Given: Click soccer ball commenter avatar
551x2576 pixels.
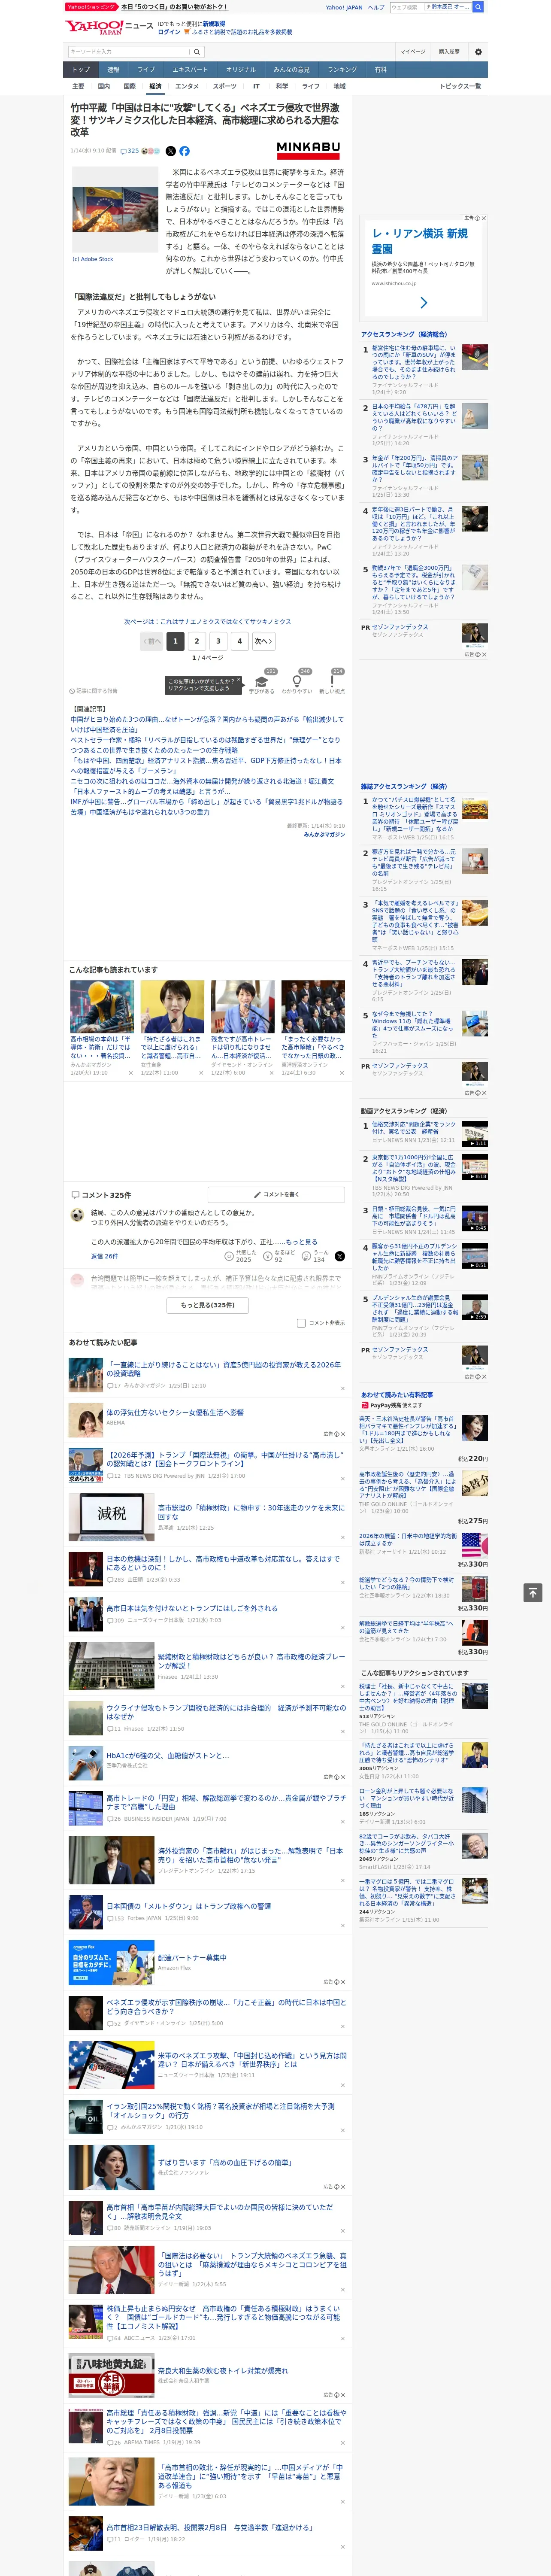Looking at the screenshot, I should 77,1215.
